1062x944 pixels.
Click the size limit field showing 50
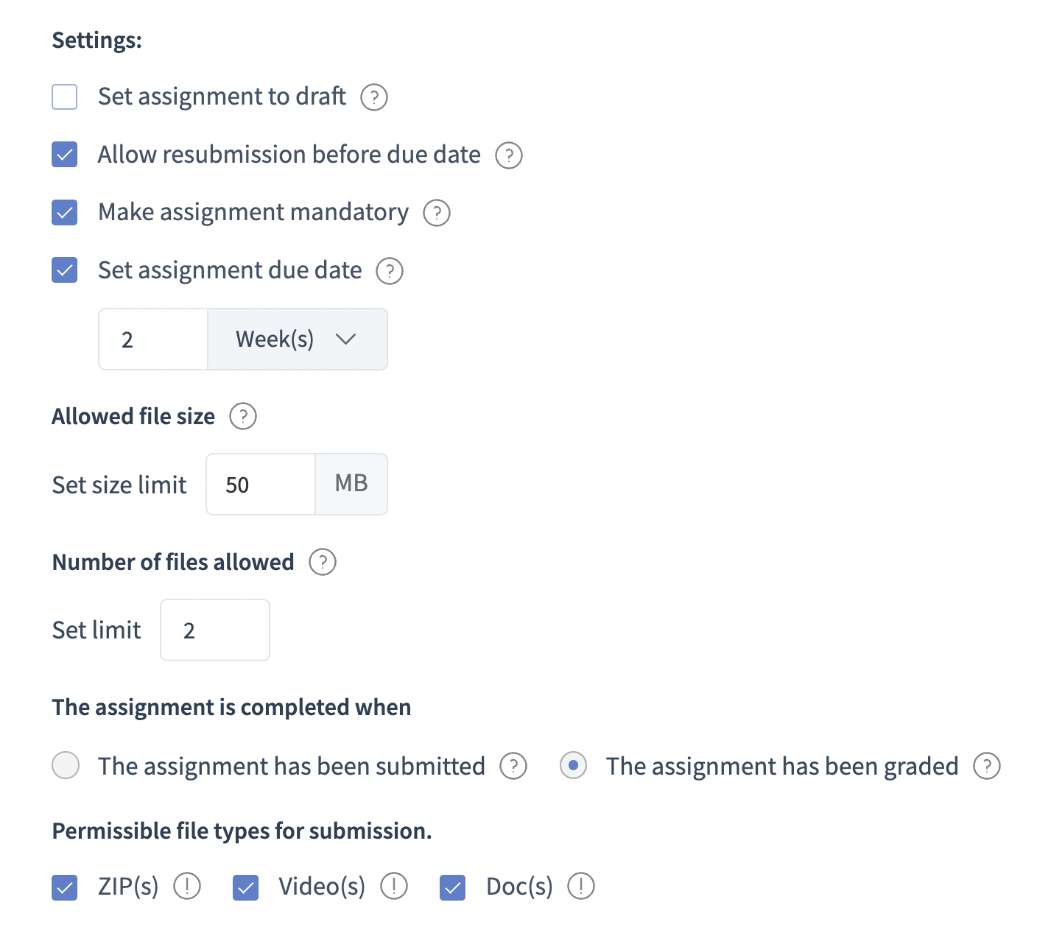(x=258, y=484)
